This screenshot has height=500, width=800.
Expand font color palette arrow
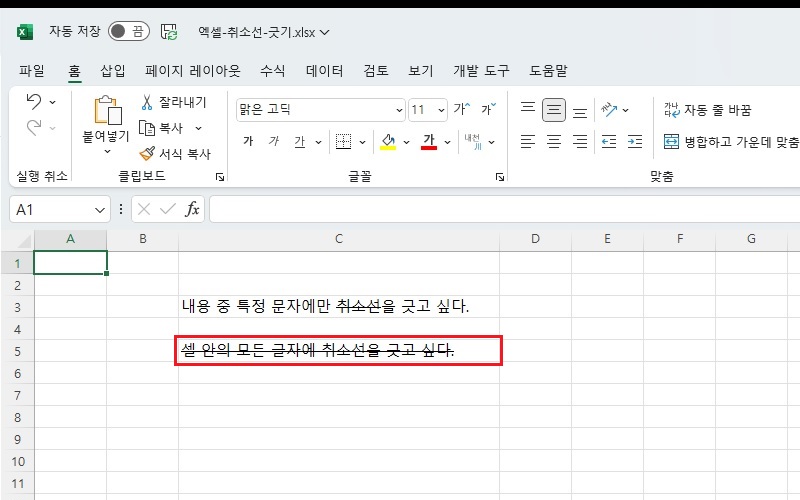(x=447, y=142)
